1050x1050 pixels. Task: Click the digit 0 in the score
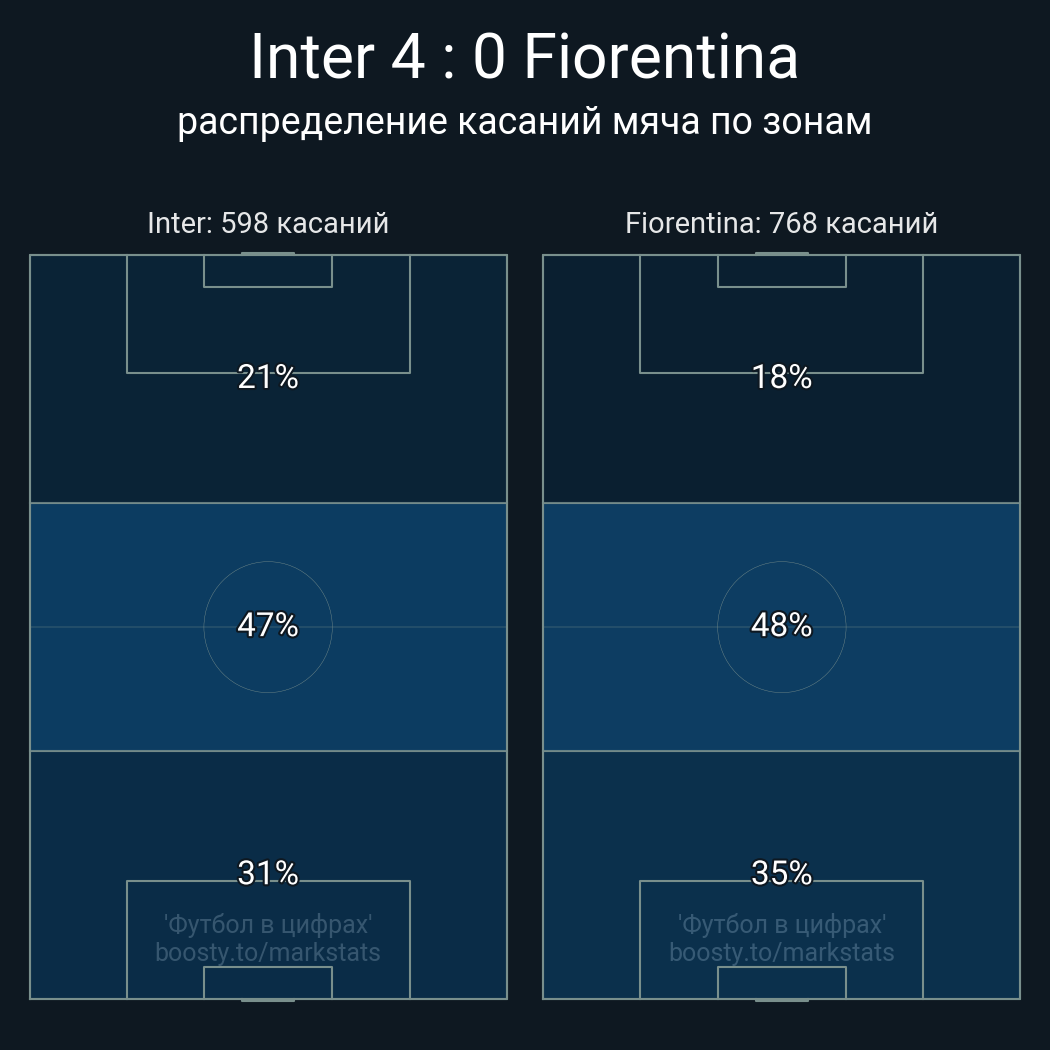point(489,58)
